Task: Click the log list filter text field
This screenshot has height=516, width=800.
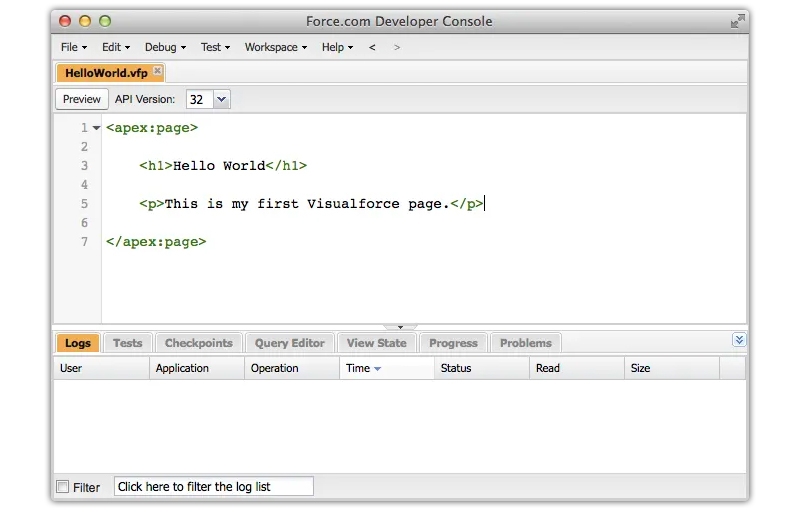Action: [x=214, y=486]
